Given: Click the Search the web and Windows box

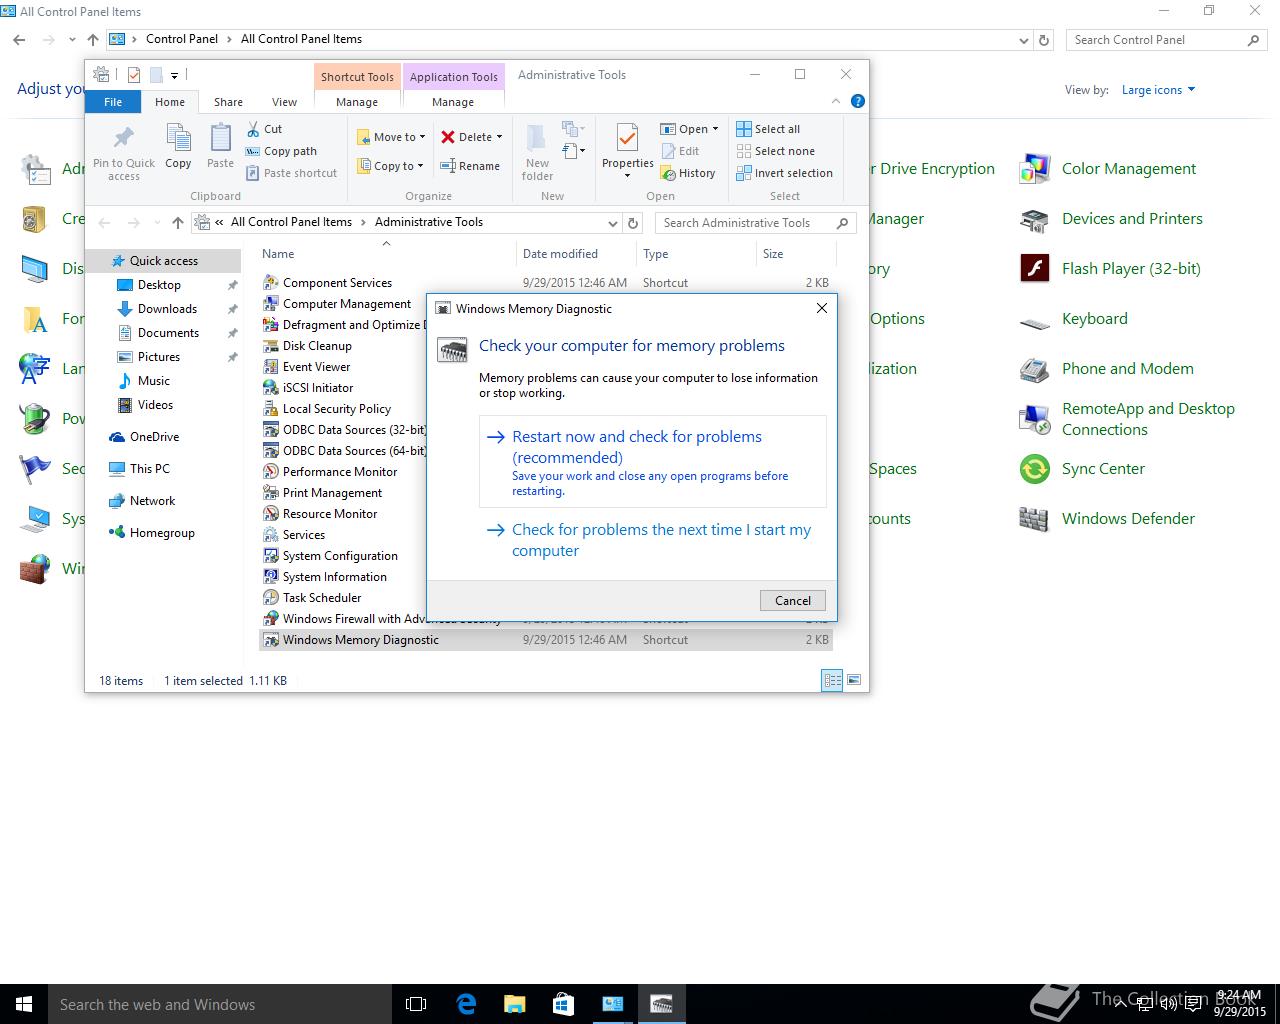Looking at the screenshot, I should pos(220,1004).
